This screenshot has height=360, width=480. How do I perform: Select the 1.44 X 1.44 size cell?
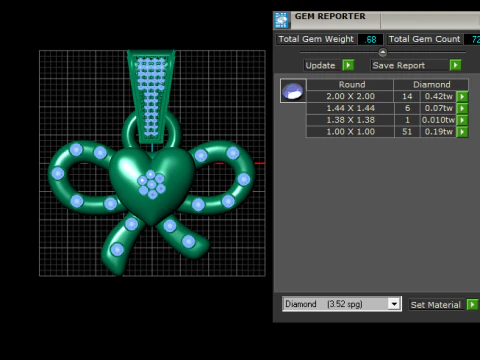click(350, 108)
